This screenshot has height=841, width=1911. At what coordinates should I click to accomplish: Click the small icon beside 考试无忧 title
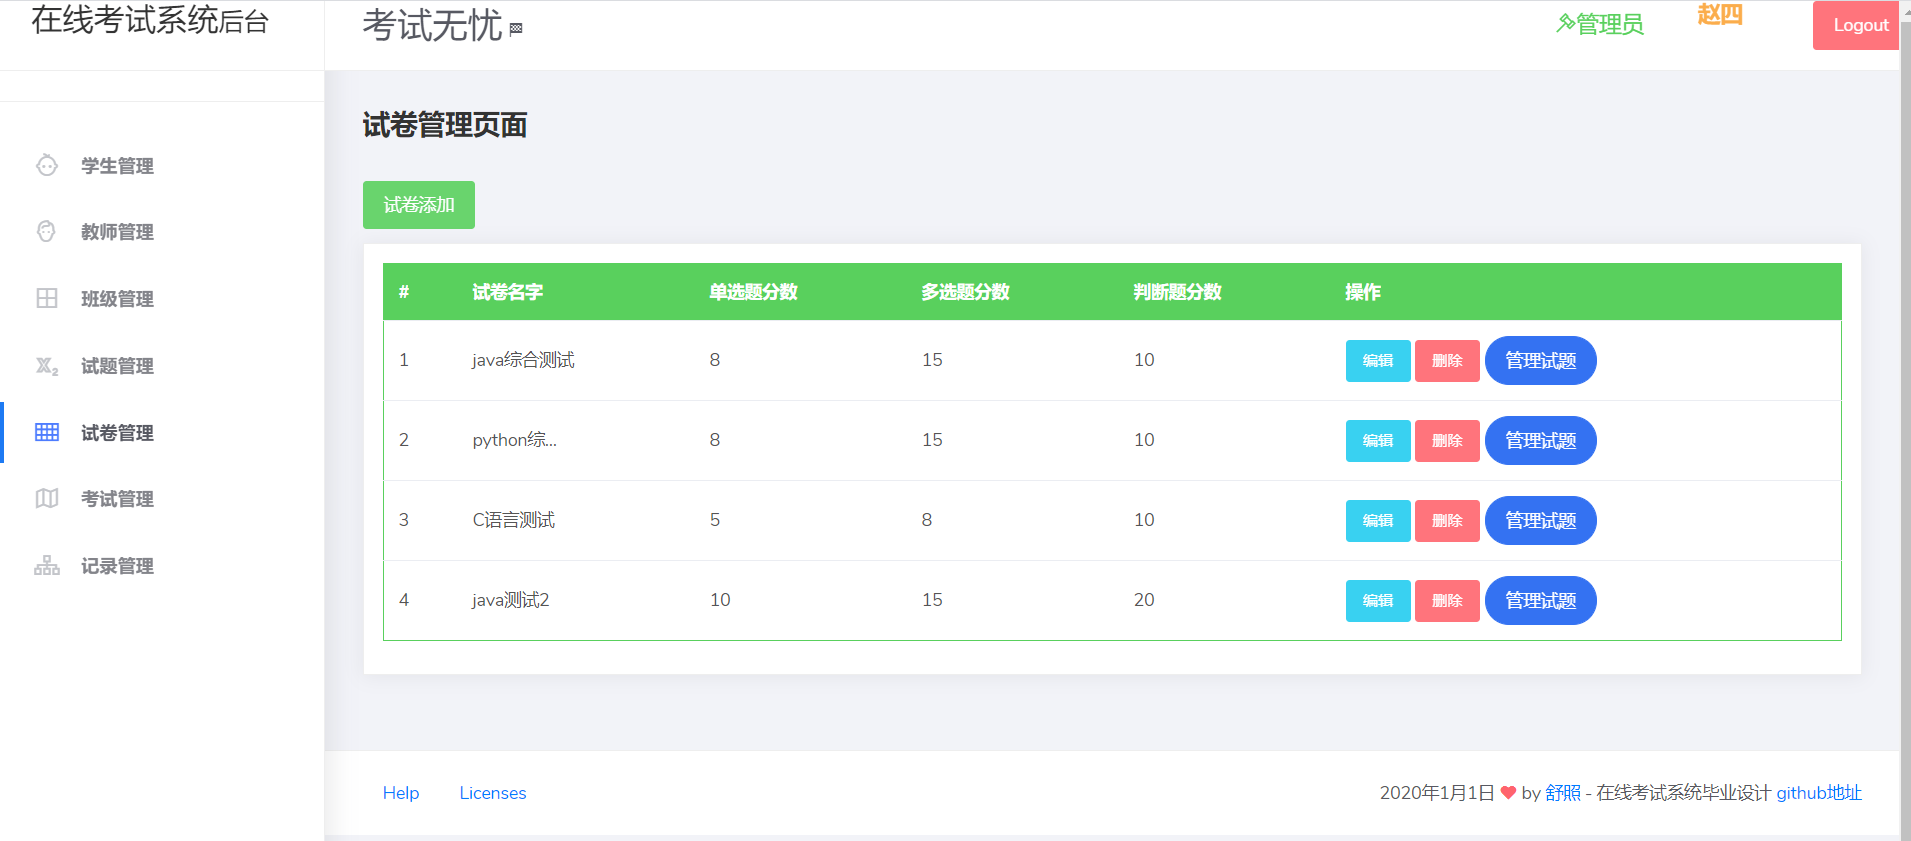click(516, 29)
